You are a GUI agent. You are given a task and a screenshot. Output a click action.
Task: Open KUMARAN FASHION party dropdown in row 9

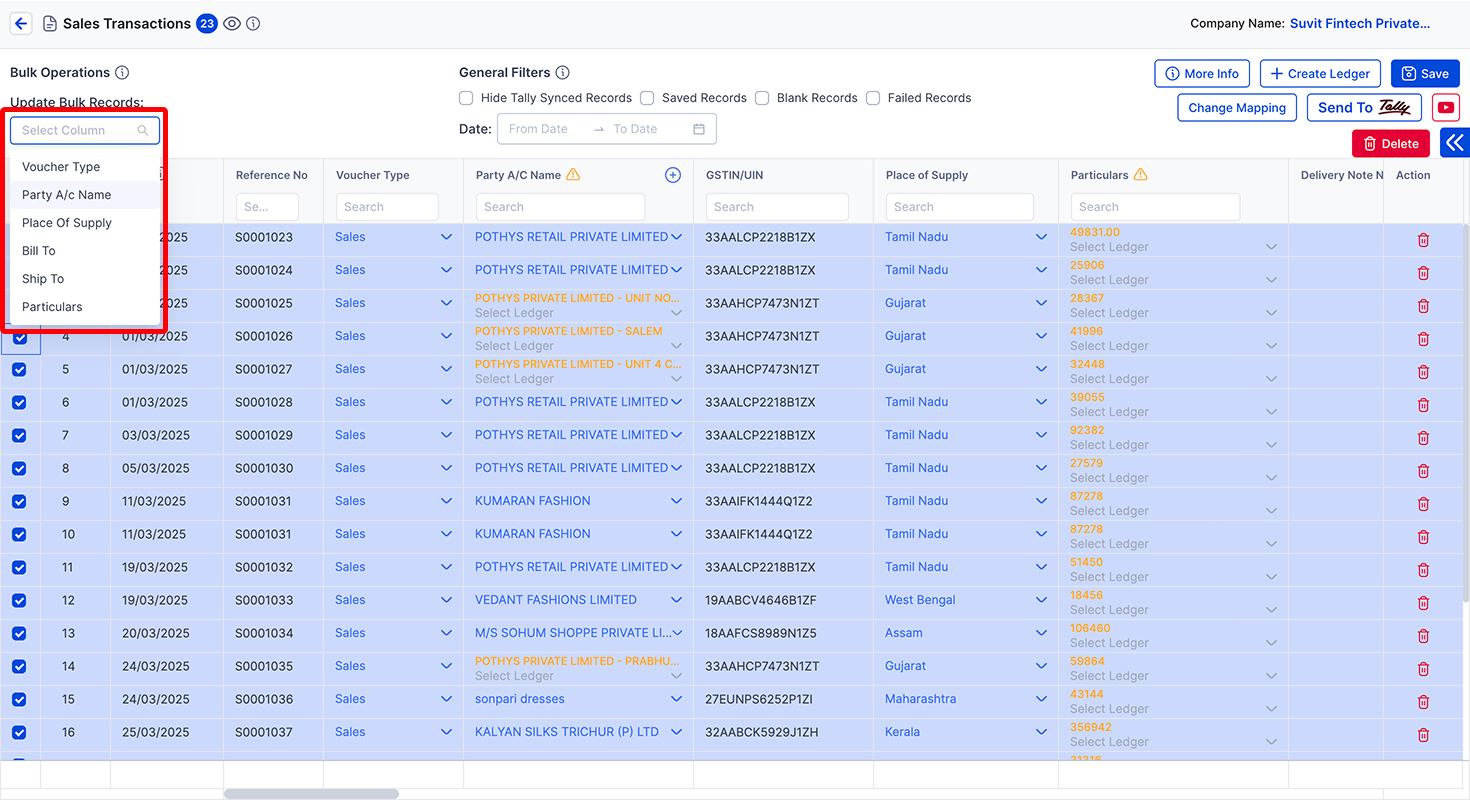click(x=677, y=501)
